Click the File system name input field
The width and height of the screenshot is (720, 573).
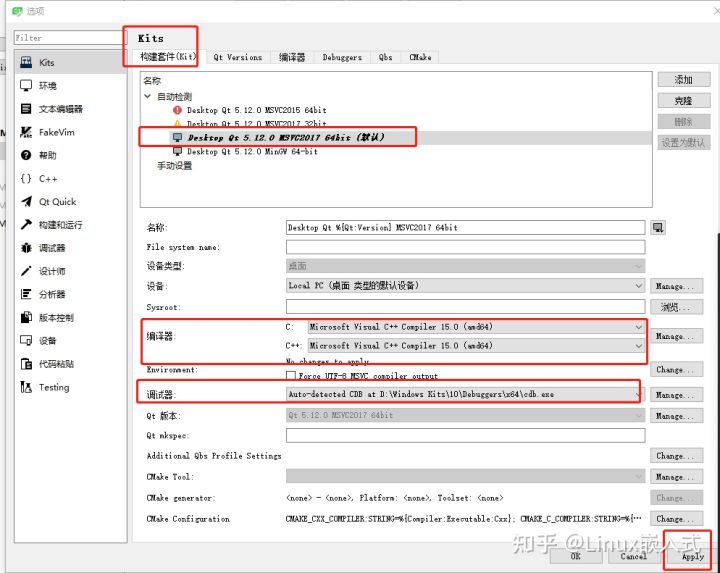(465, 247)
